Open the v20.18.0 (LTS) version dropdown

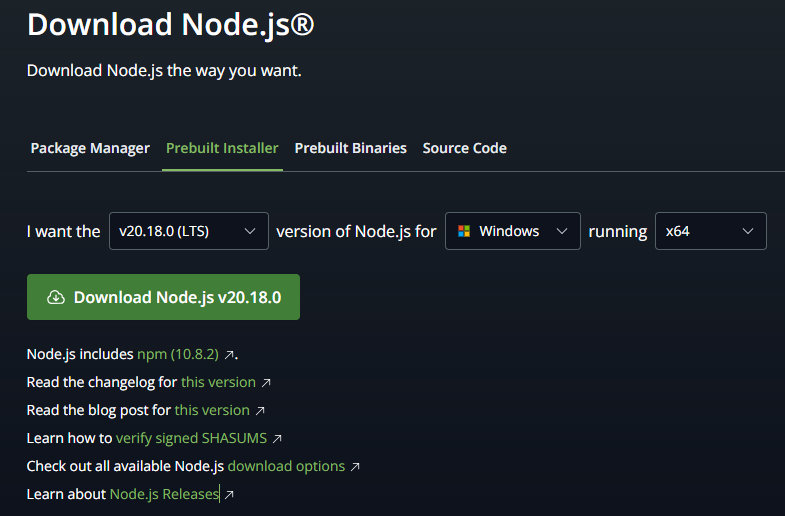click(189, 231)
